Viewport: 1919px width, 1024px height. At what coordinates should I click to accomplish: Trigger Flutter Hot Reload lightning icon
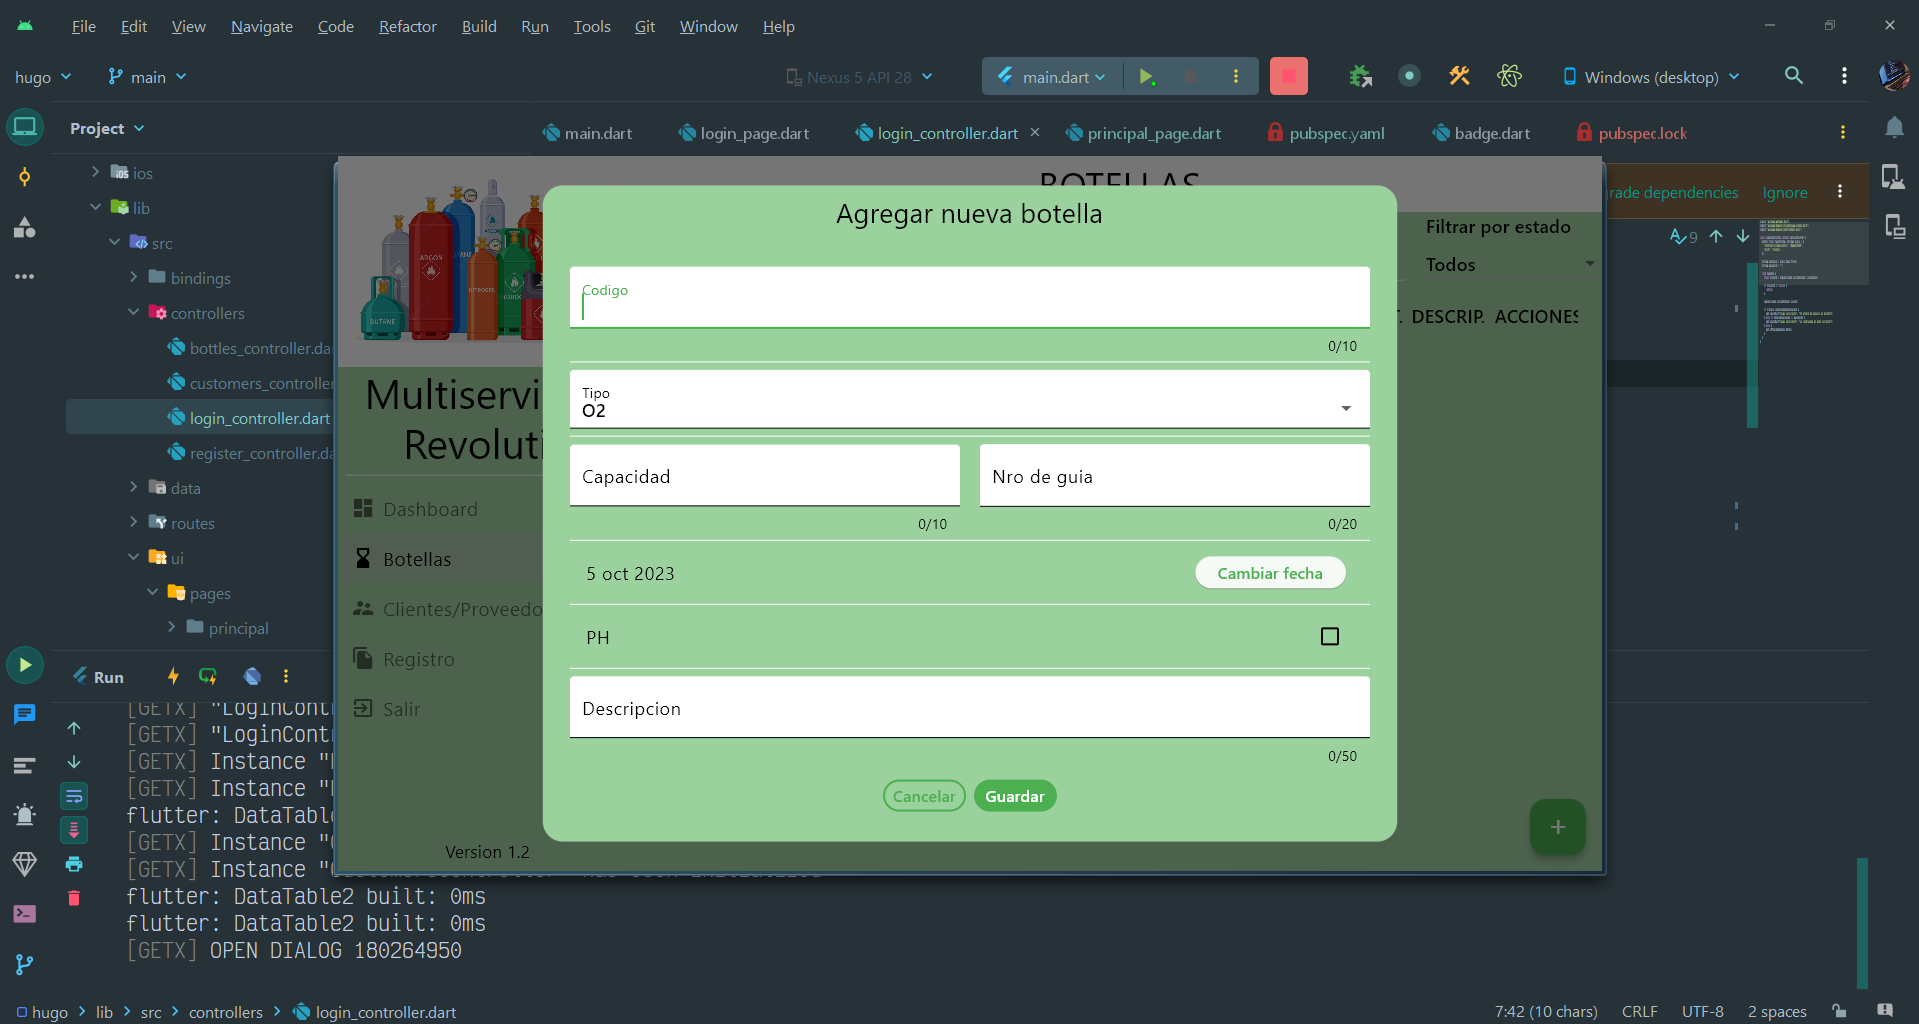pyautogui.click(x=173, y=676)
